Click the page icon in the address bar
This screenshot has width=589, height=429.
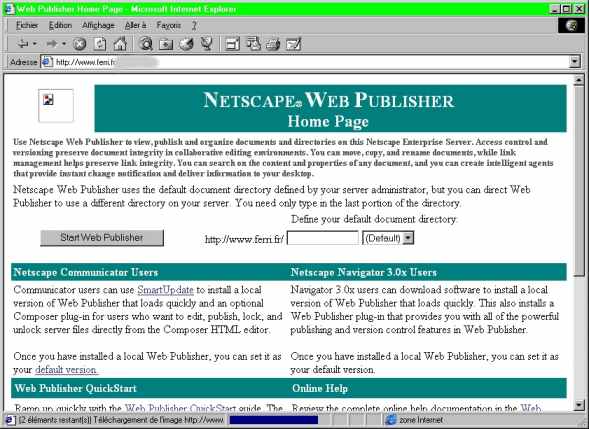[x=47, y=62]
